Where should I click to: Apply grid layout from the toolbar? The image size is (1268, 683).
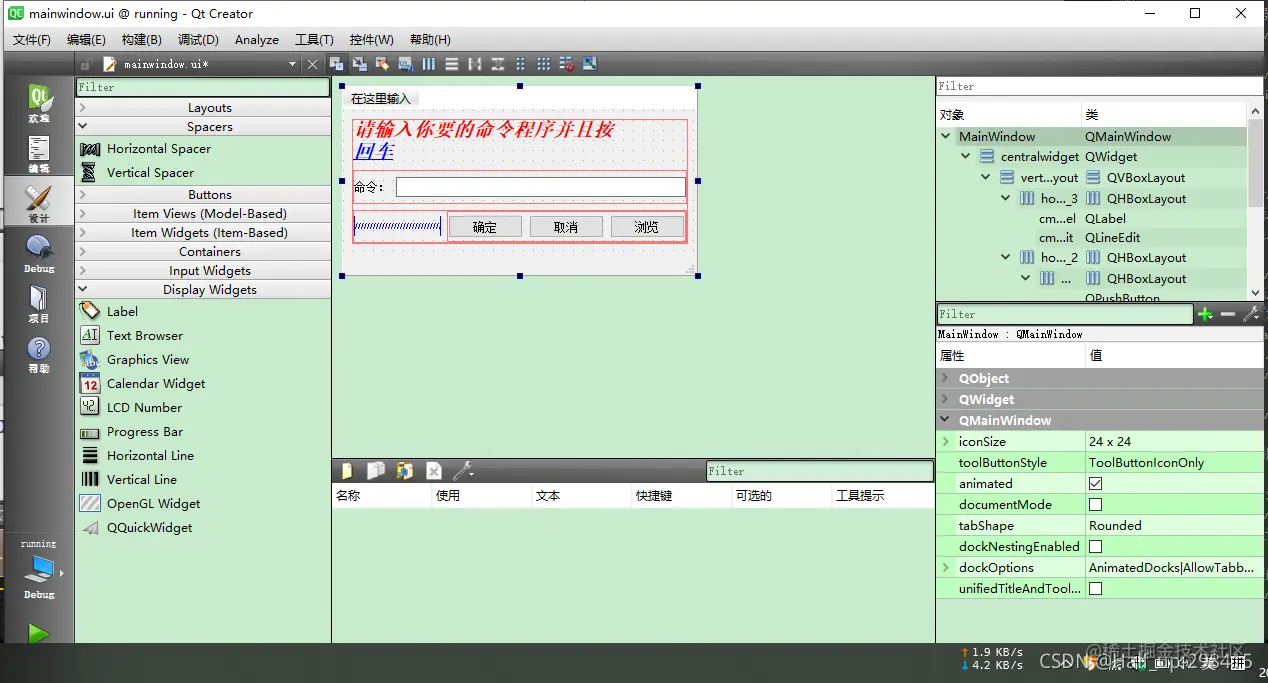point(543,64)
